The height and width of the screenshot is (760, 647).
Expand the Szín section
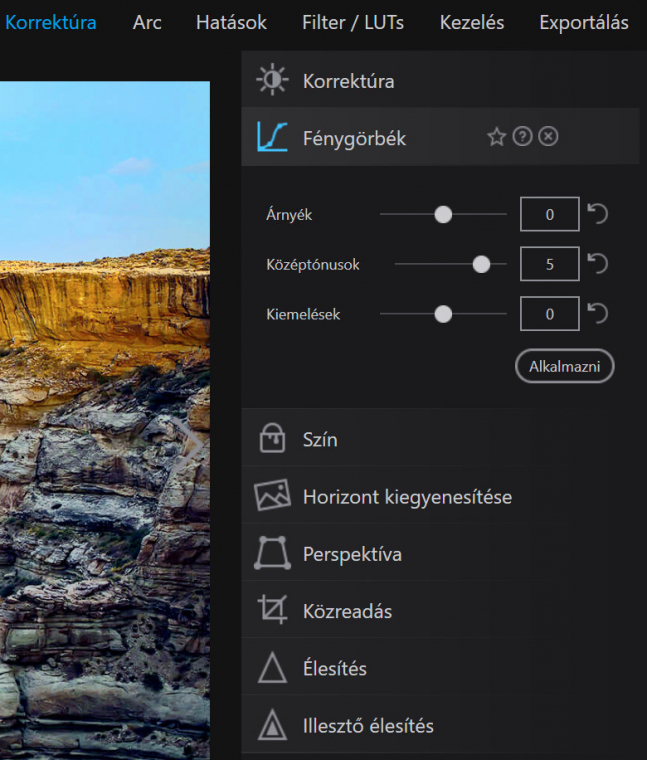443,439
